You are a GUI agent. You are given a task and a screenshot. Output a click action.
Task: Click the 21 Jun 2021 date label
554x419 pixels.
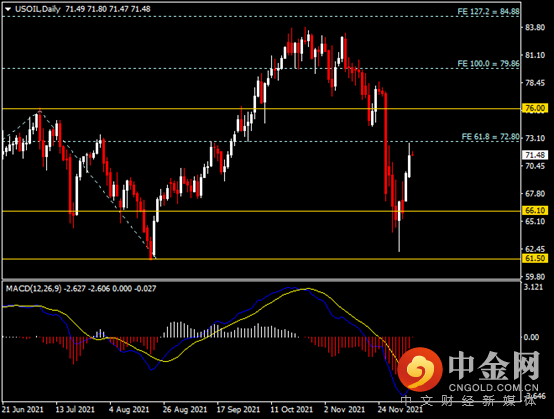point(23,409)
